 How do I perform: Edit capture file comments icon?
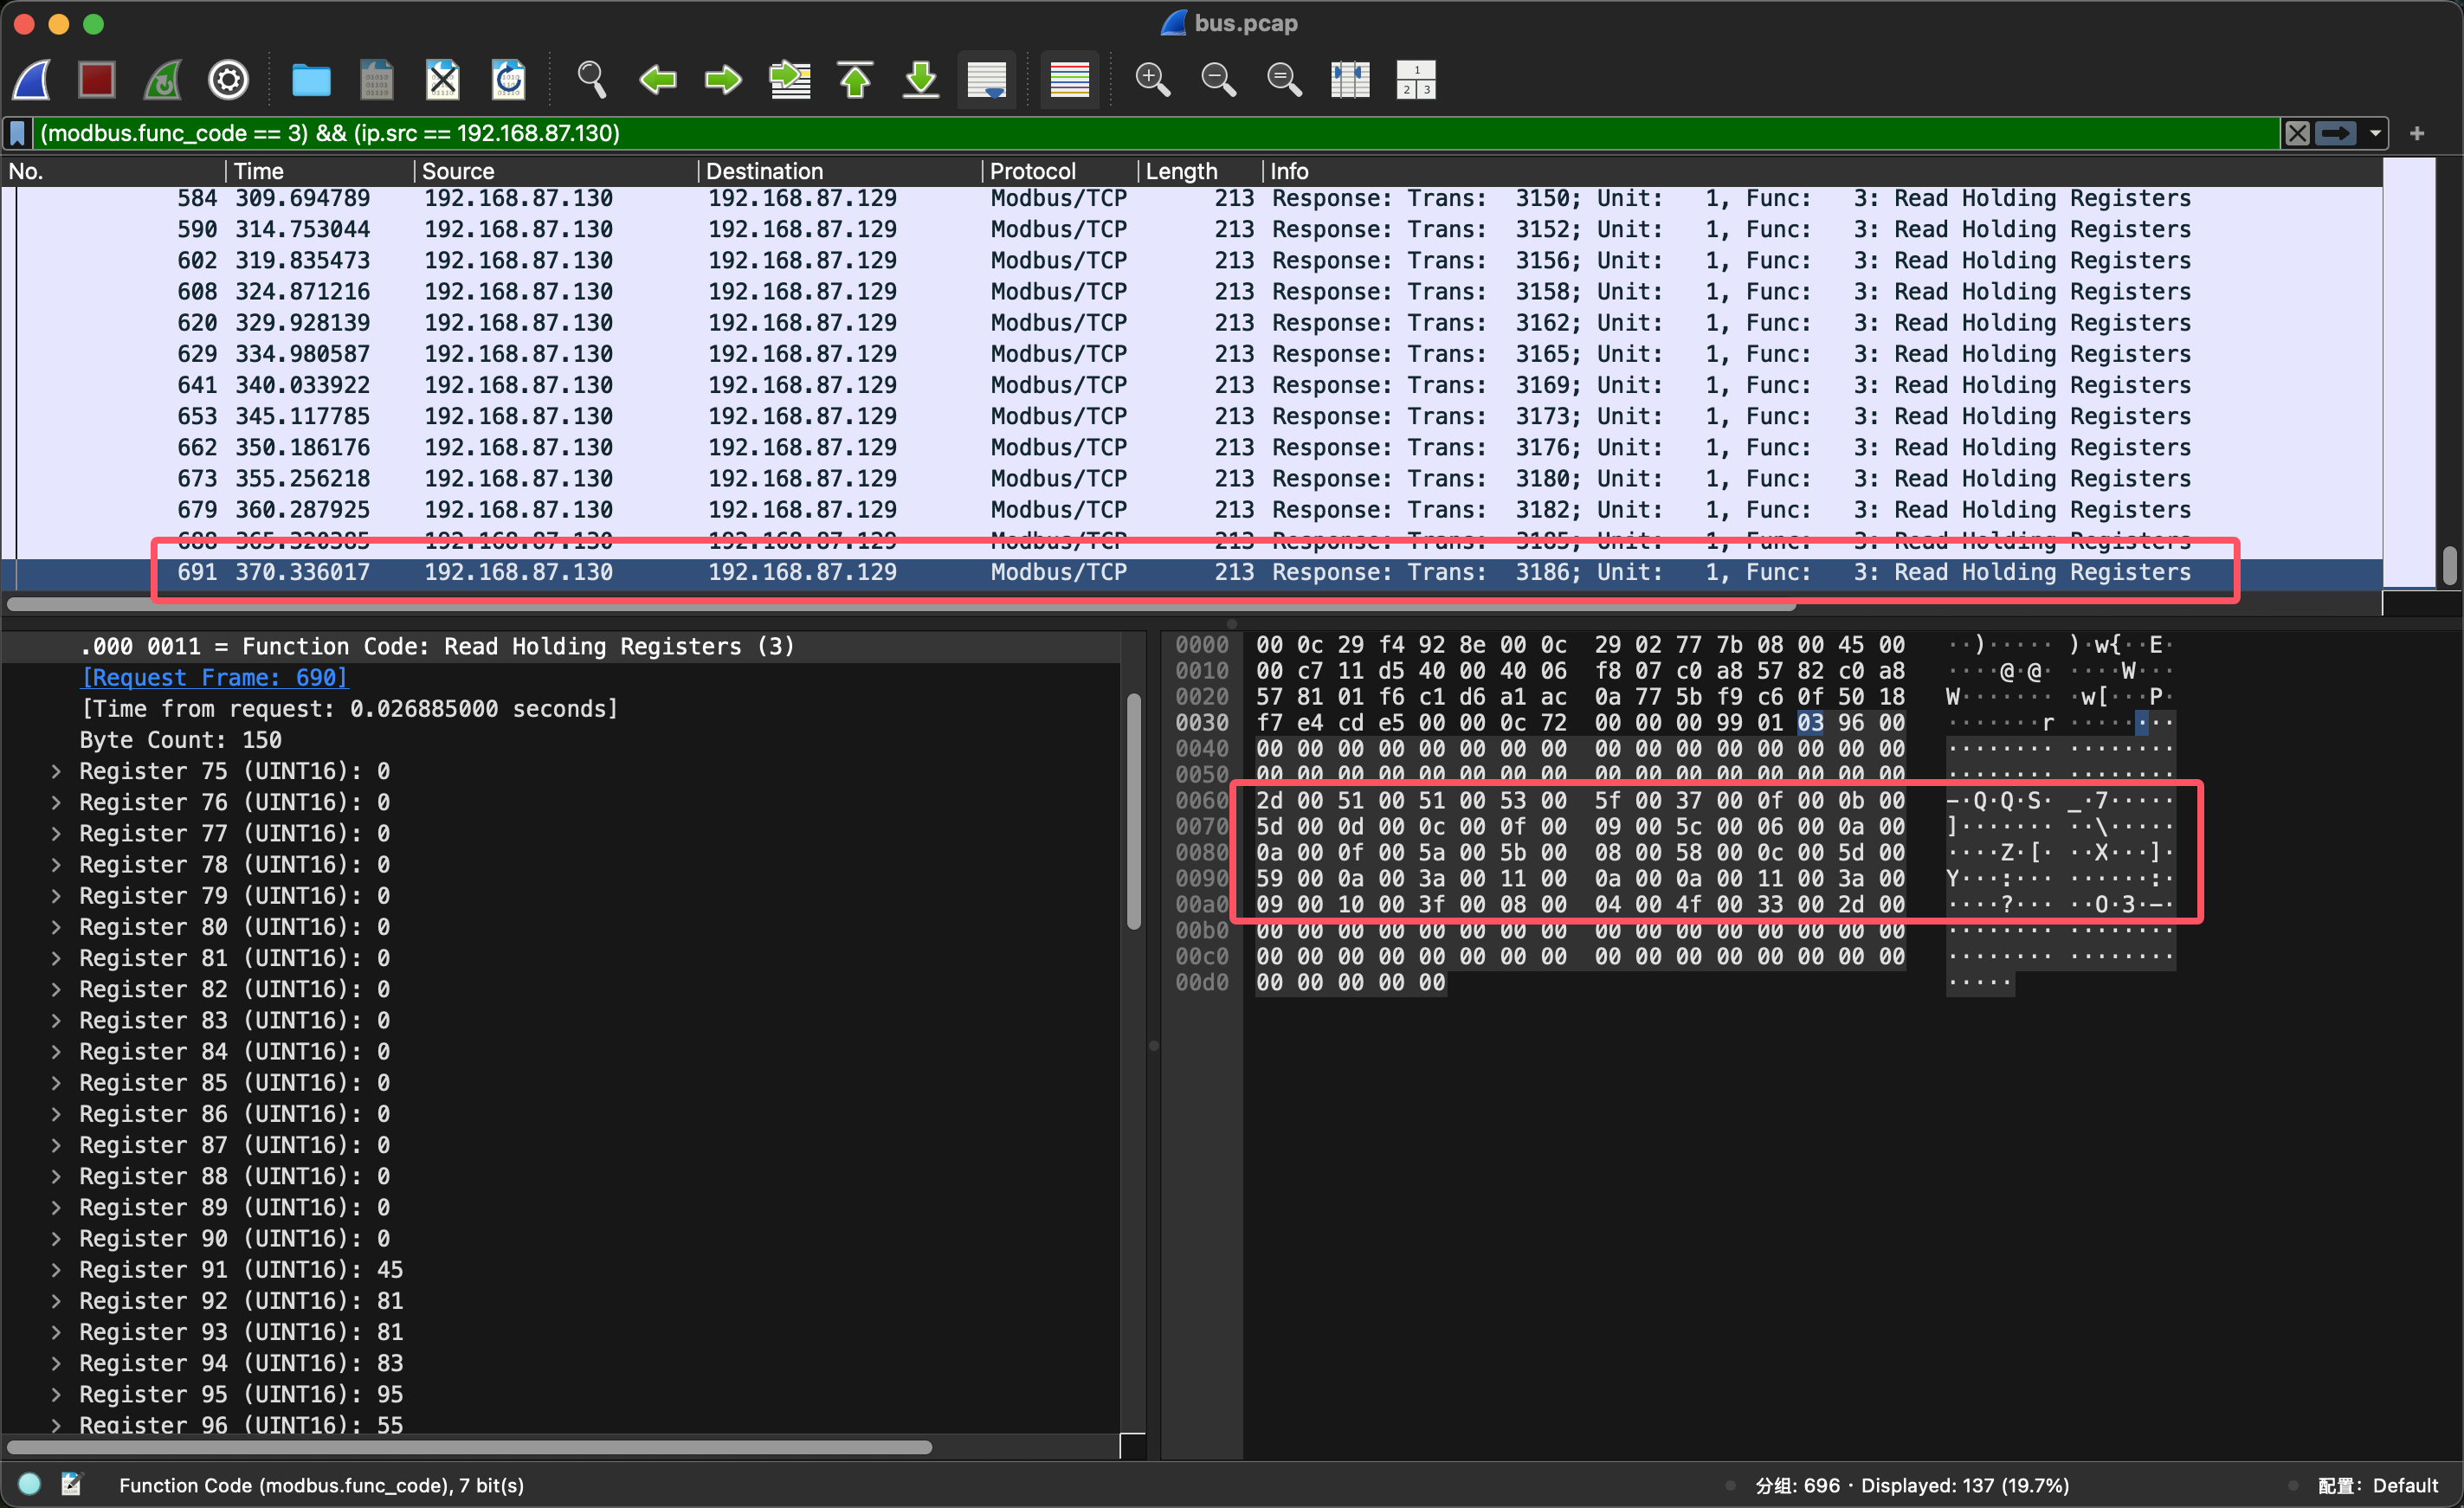click(x=71, y=1484)
